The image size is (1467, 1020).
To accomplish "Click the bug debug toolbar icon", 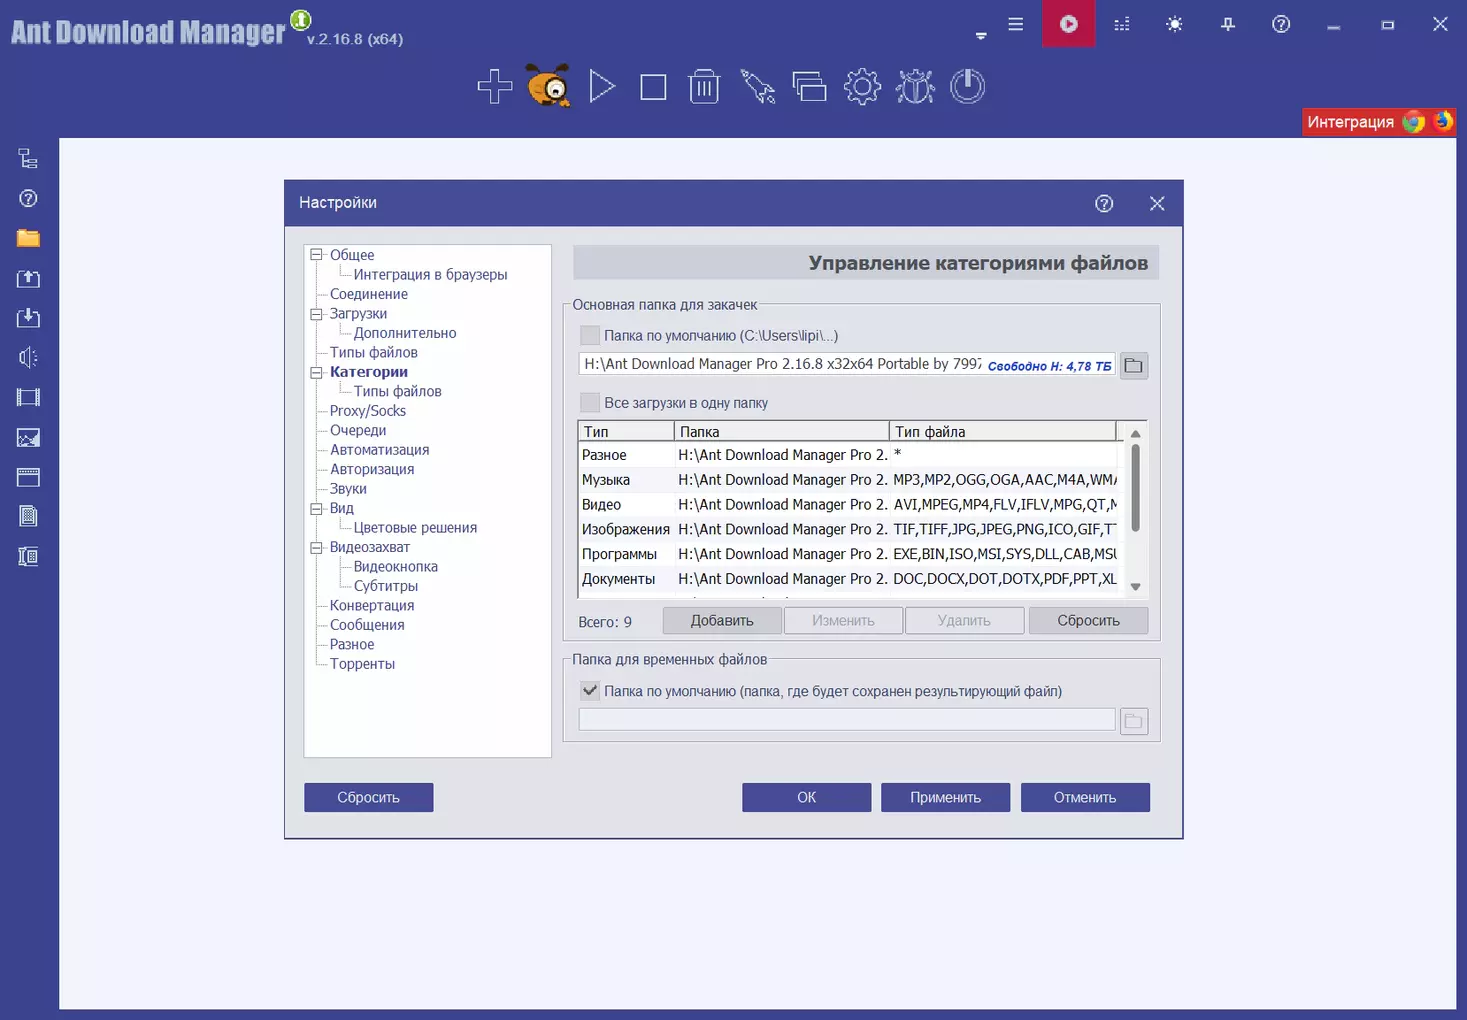I will [914, 88].
